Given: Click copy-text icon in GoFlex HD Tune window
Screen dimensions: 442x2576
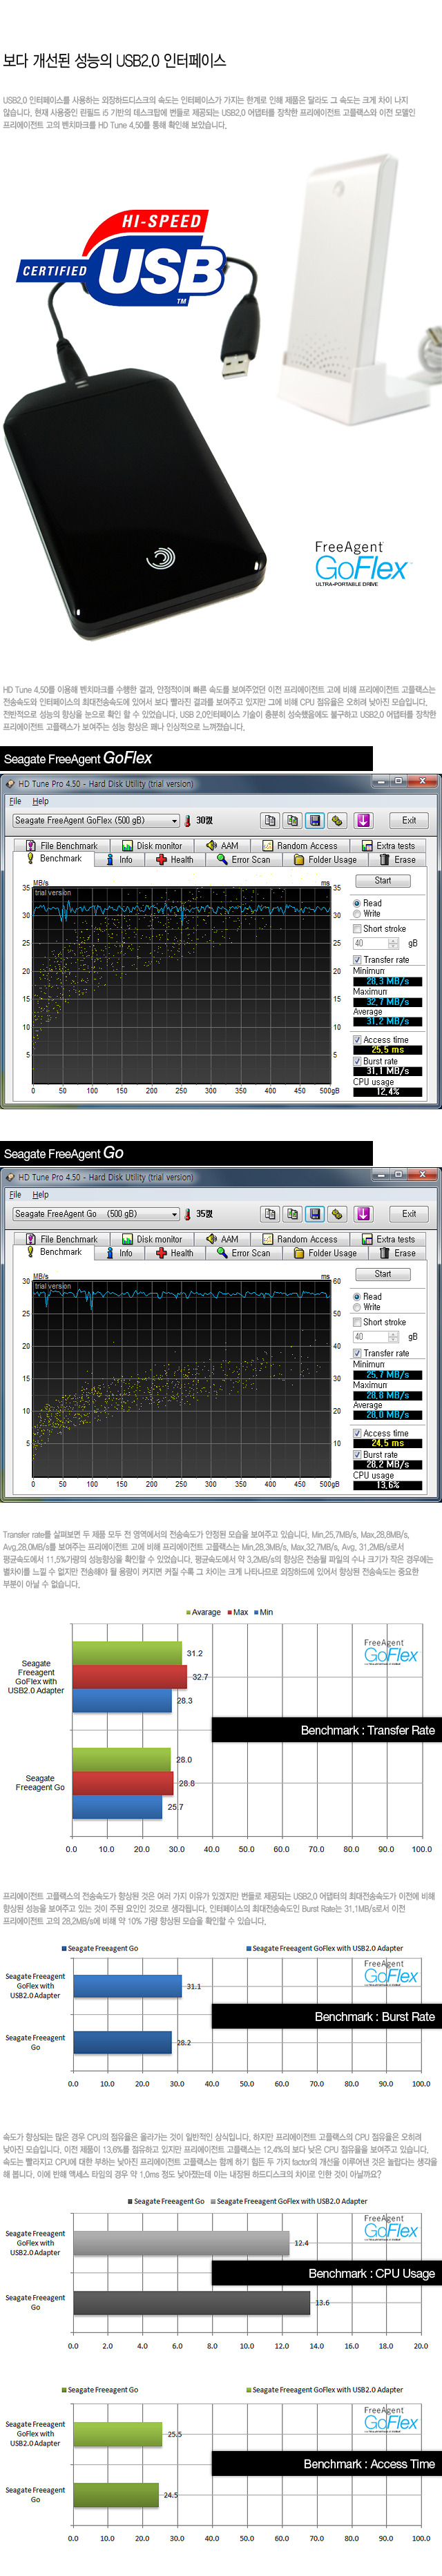Looking at the screenshot, I should pyautogui.click(x=270, y=820).
